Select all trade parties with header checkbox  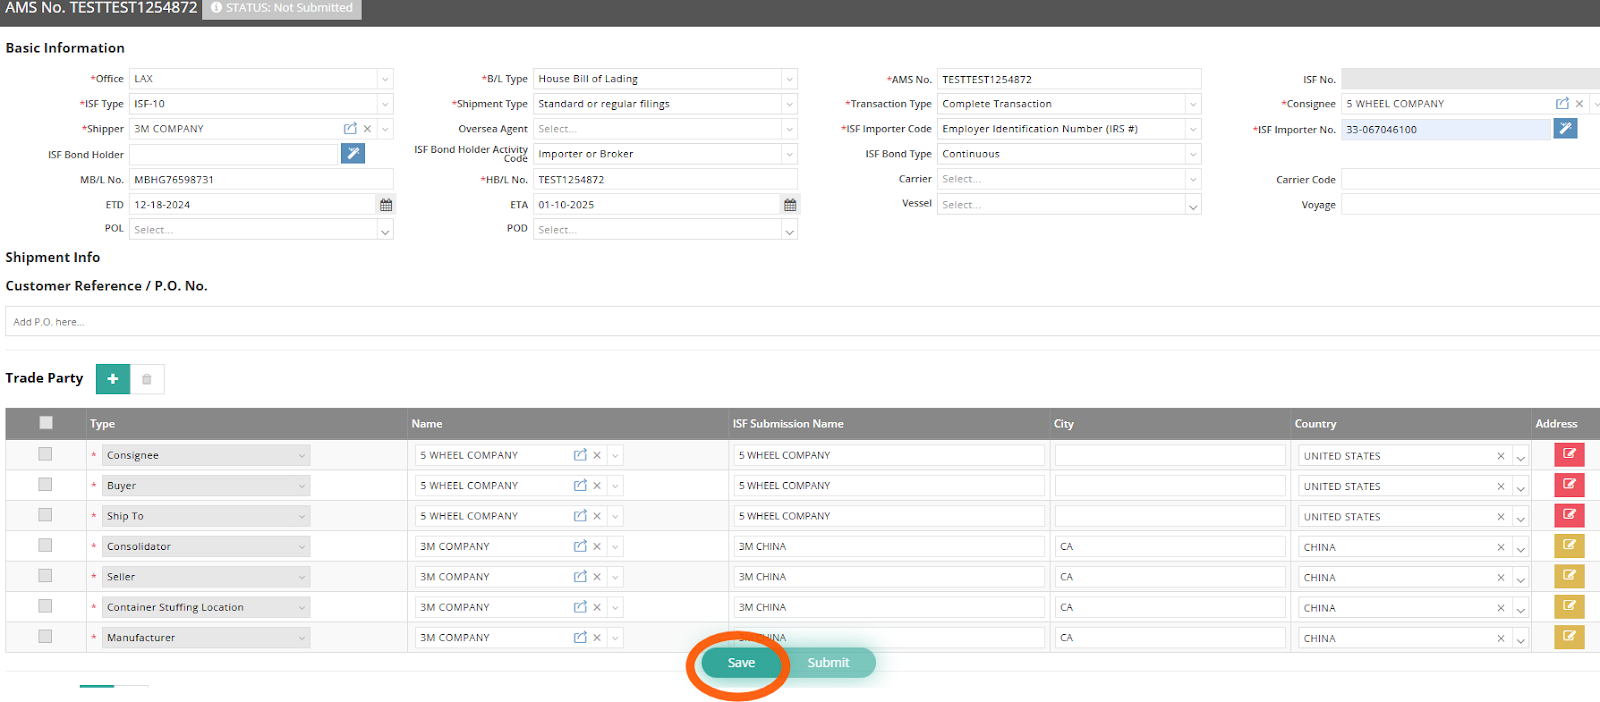[x=46, y=423]
